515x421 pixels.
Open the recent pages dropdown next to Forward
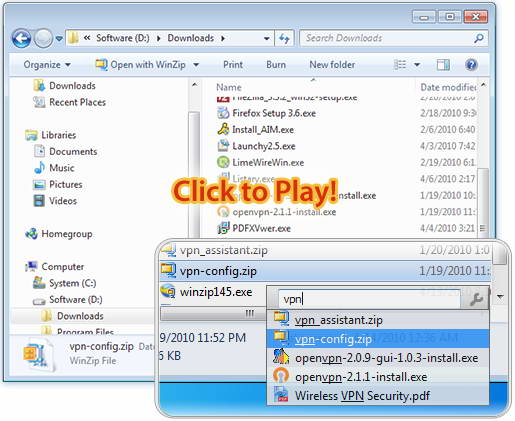(x=59, y=39)
